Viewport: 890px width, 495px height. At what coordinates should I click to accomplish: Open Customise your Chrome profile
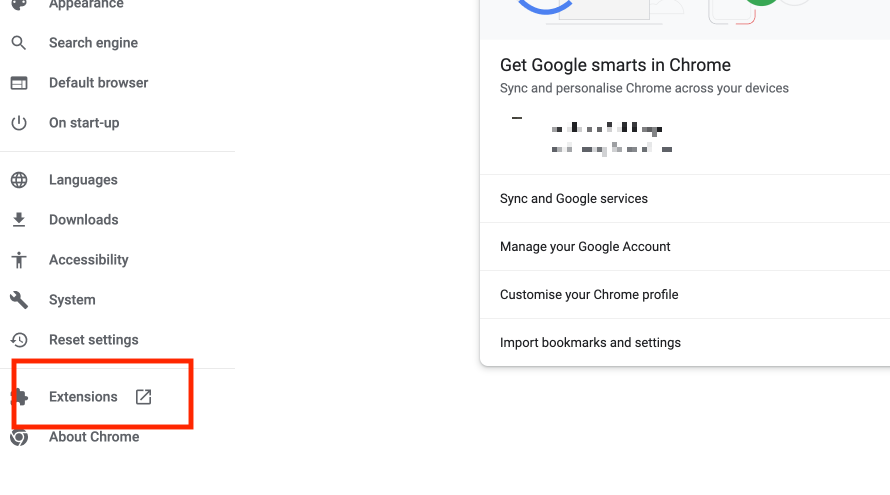[x=685, y=295]
